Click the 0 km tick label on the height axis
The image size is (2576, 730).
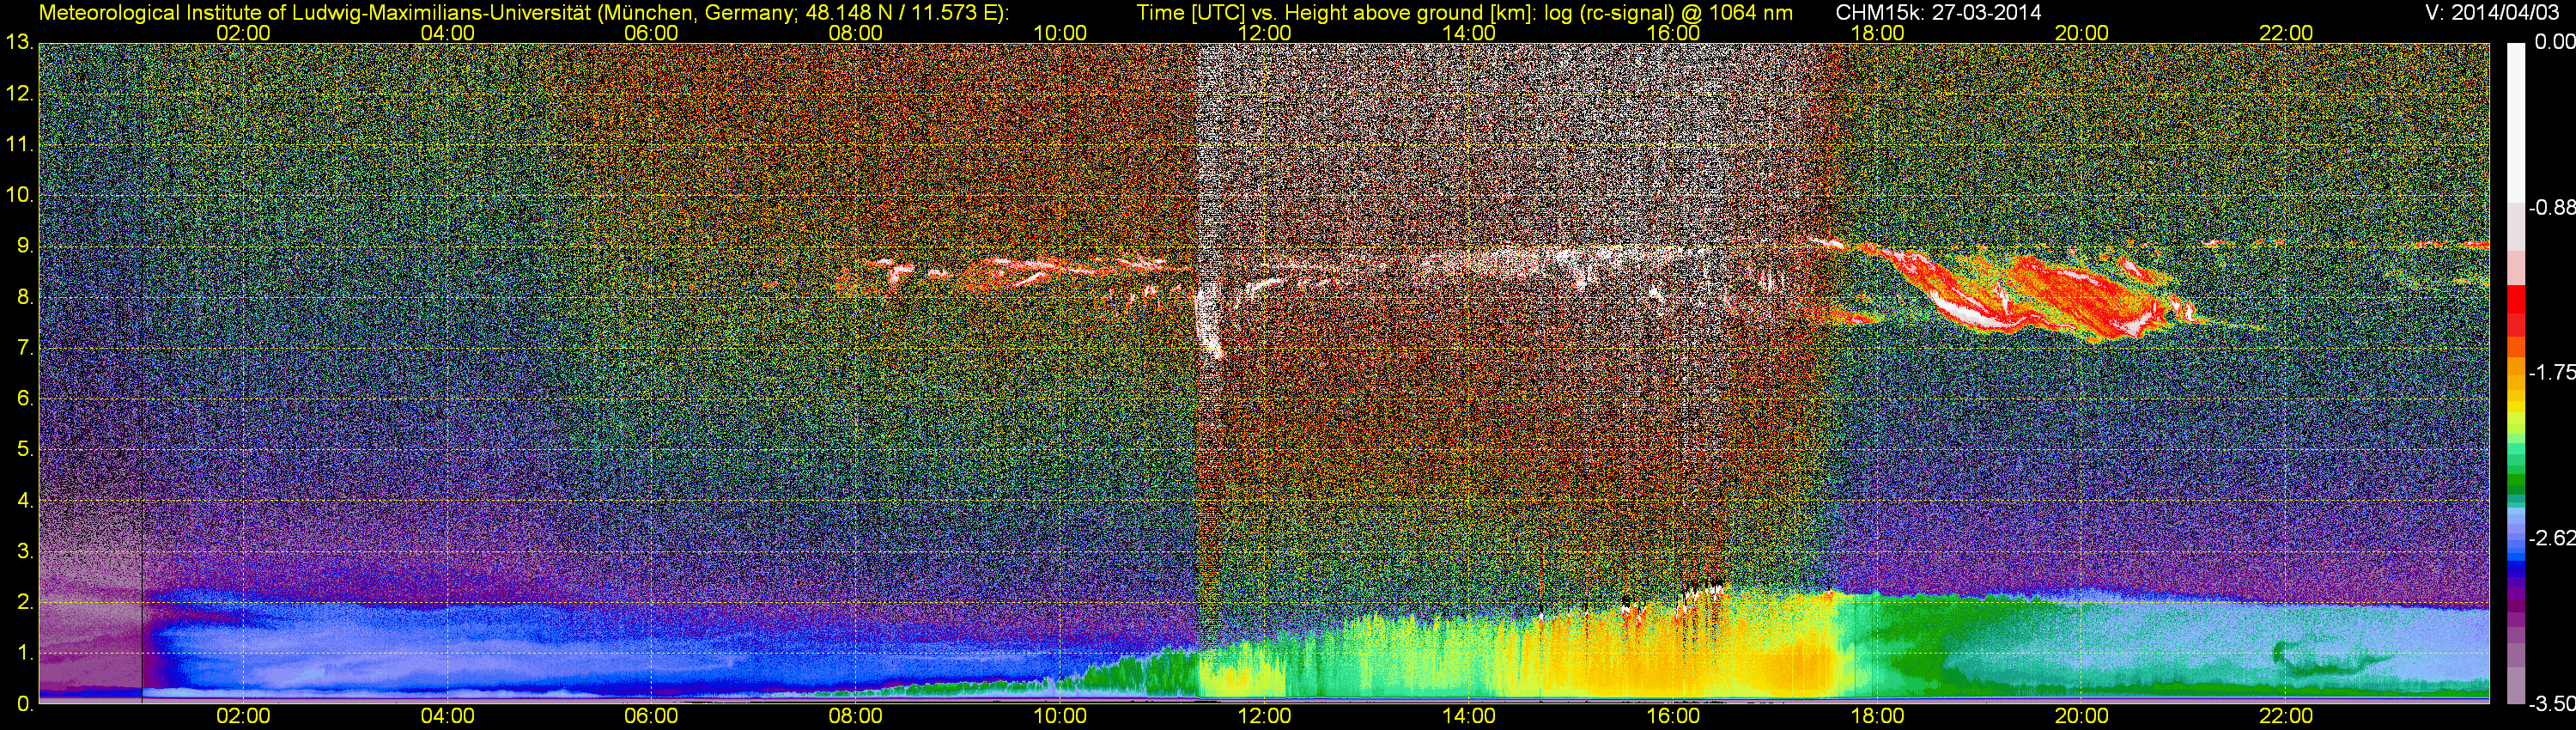click(x=25, y=704)
